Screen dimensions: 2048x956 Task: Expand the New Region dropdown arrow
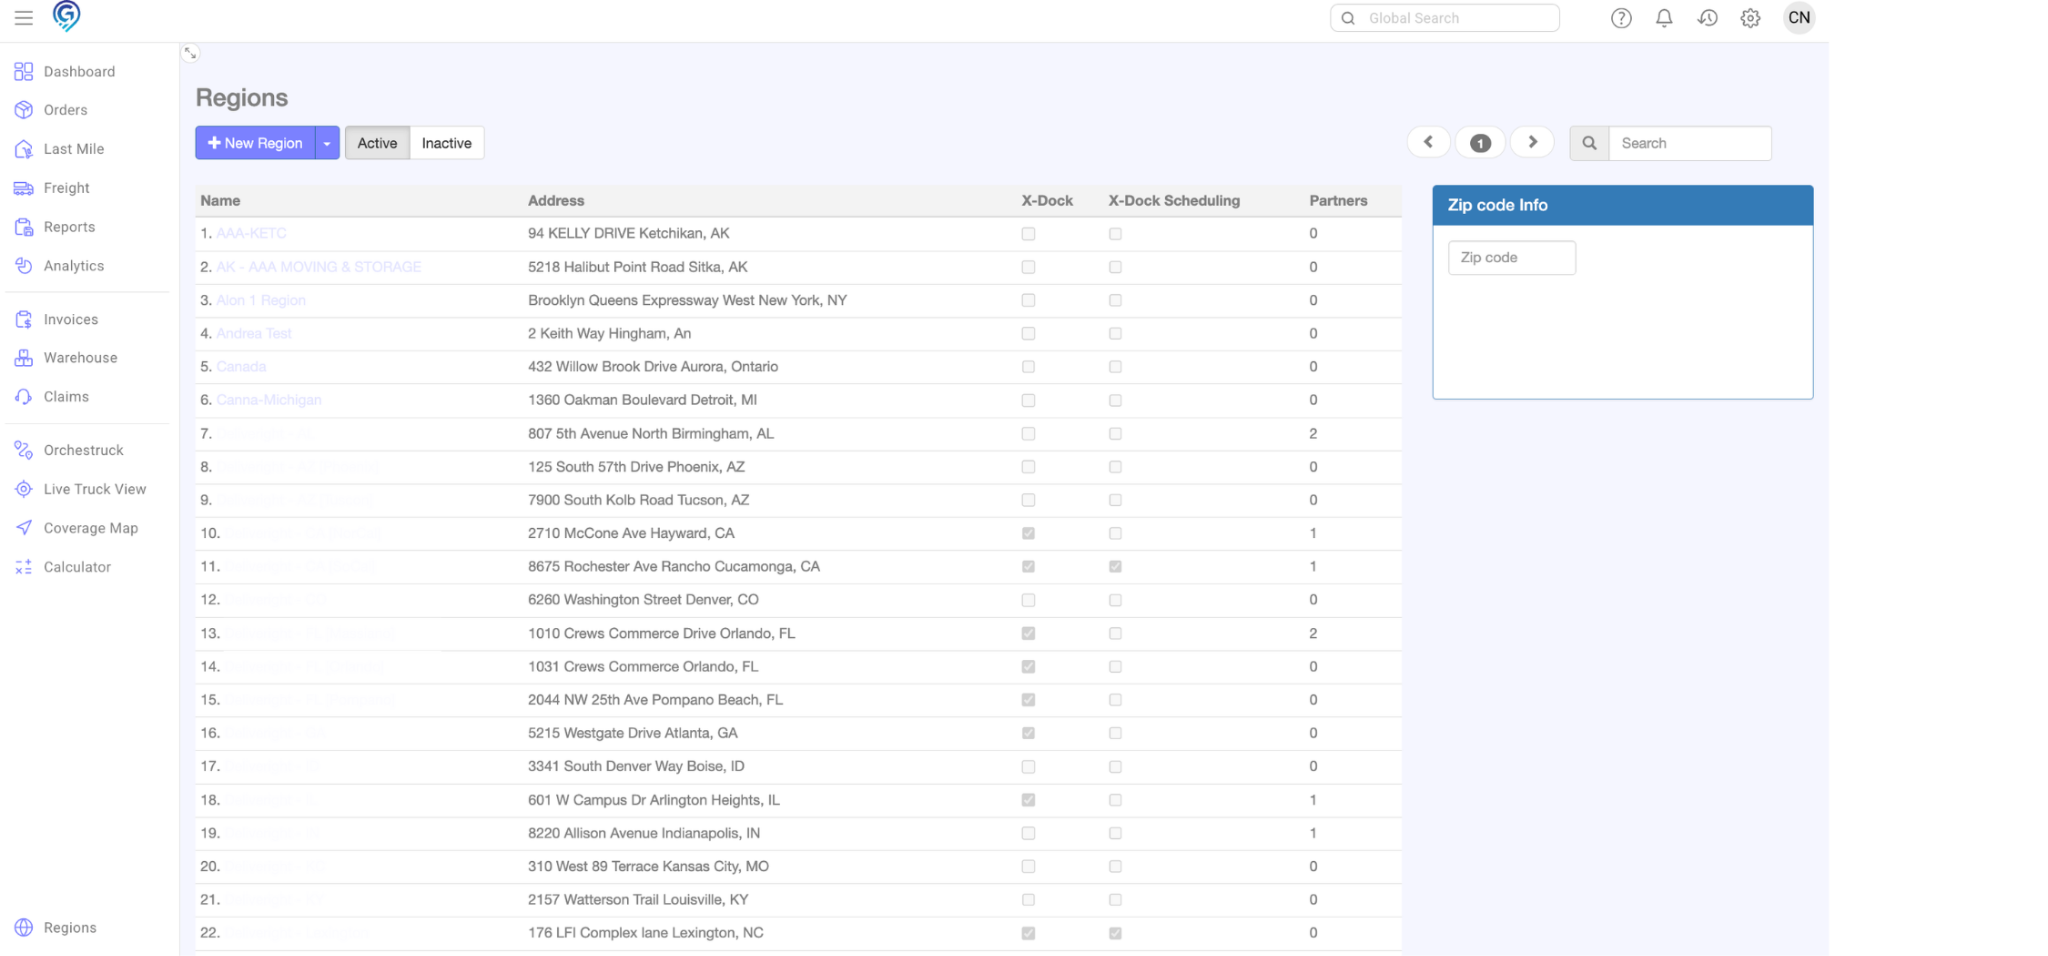327,143
